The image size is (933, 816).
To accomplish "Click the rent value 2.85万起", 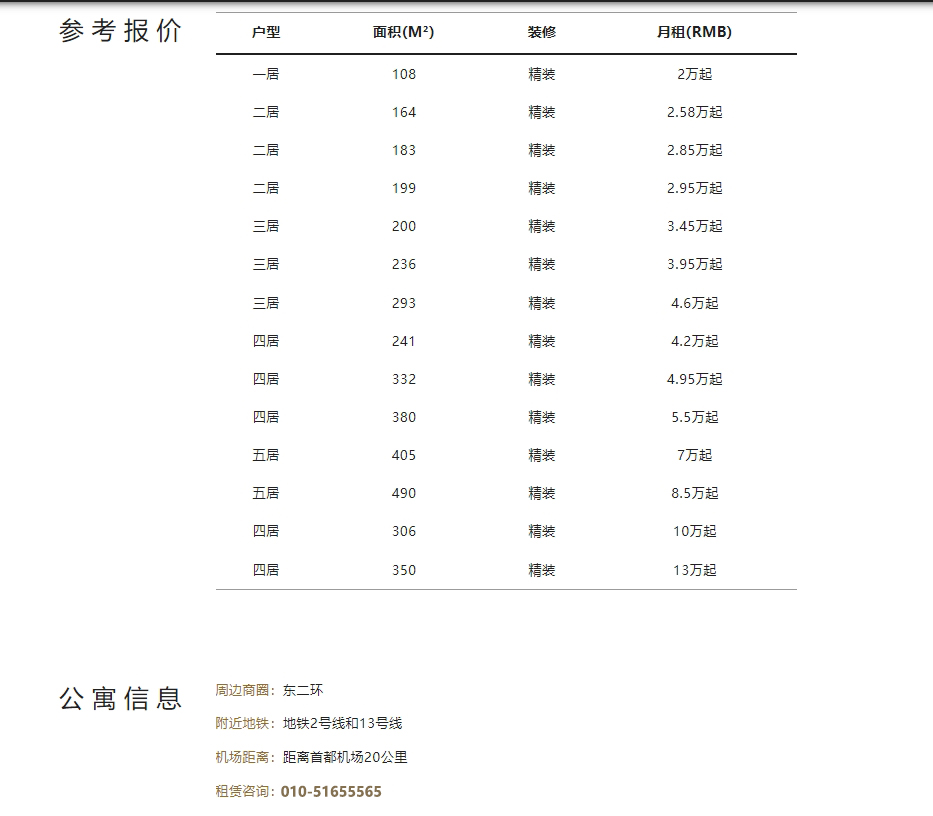I will coord(694,151).
